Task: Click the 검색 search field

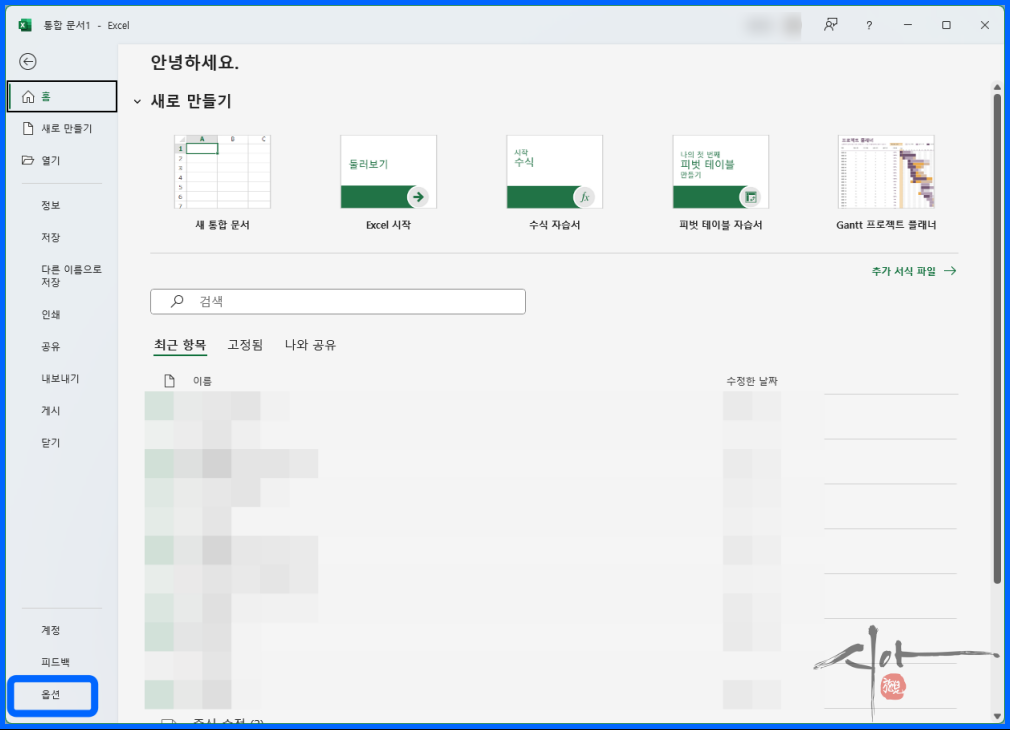Action: [x=338, y=302]
